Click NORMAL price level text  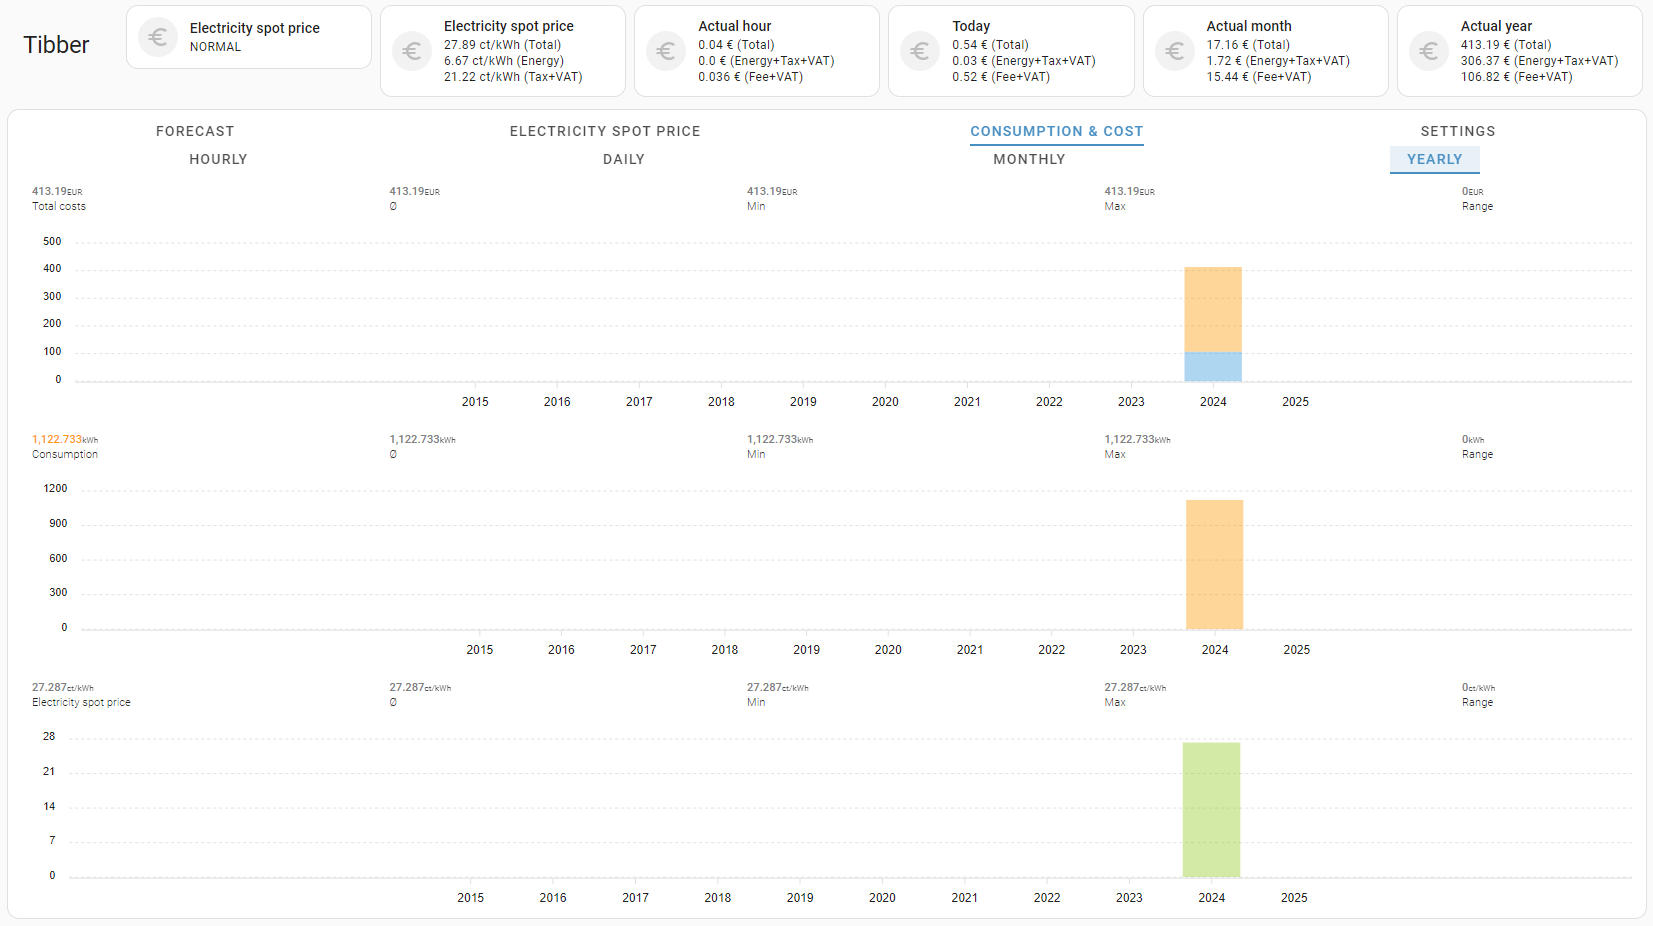coord(215,47)
